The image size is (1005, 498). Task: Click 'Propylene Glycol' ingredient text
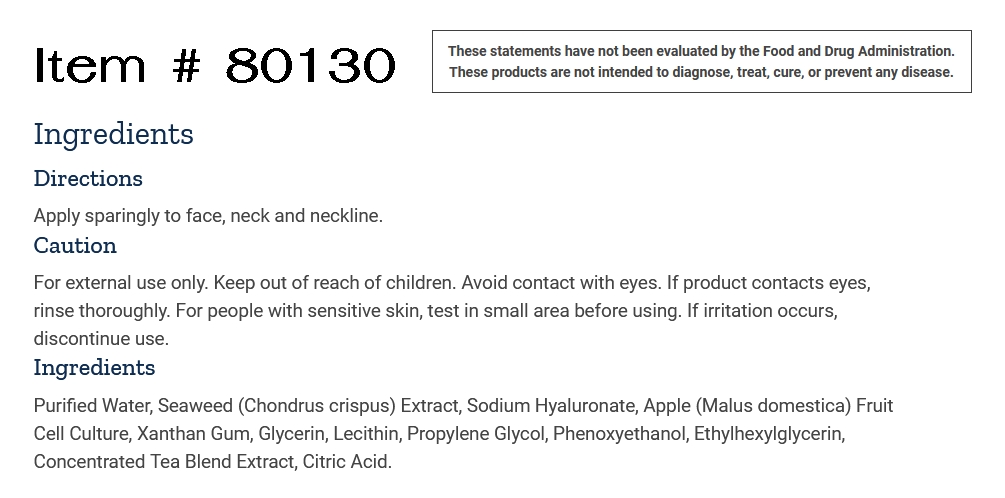[475, 434]
